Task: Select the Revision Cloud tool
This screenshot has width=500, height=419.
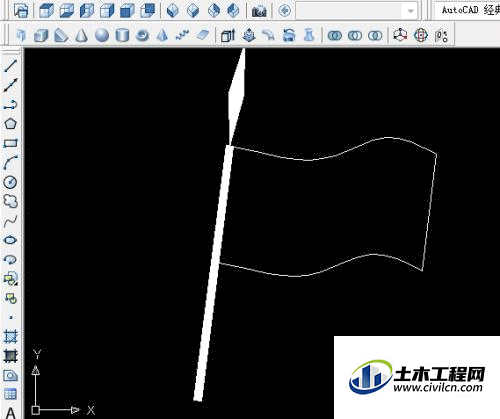Action: (10, 201)
